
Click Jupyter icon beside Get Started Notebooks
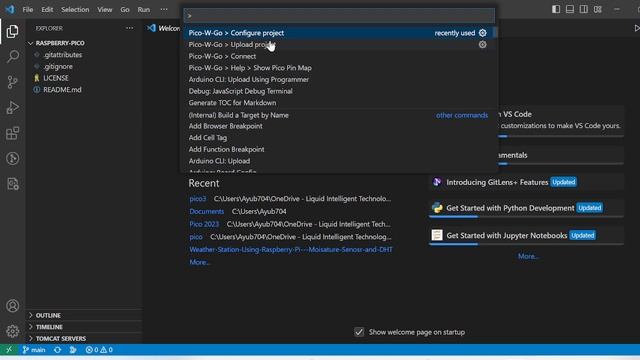coord(437,235)
